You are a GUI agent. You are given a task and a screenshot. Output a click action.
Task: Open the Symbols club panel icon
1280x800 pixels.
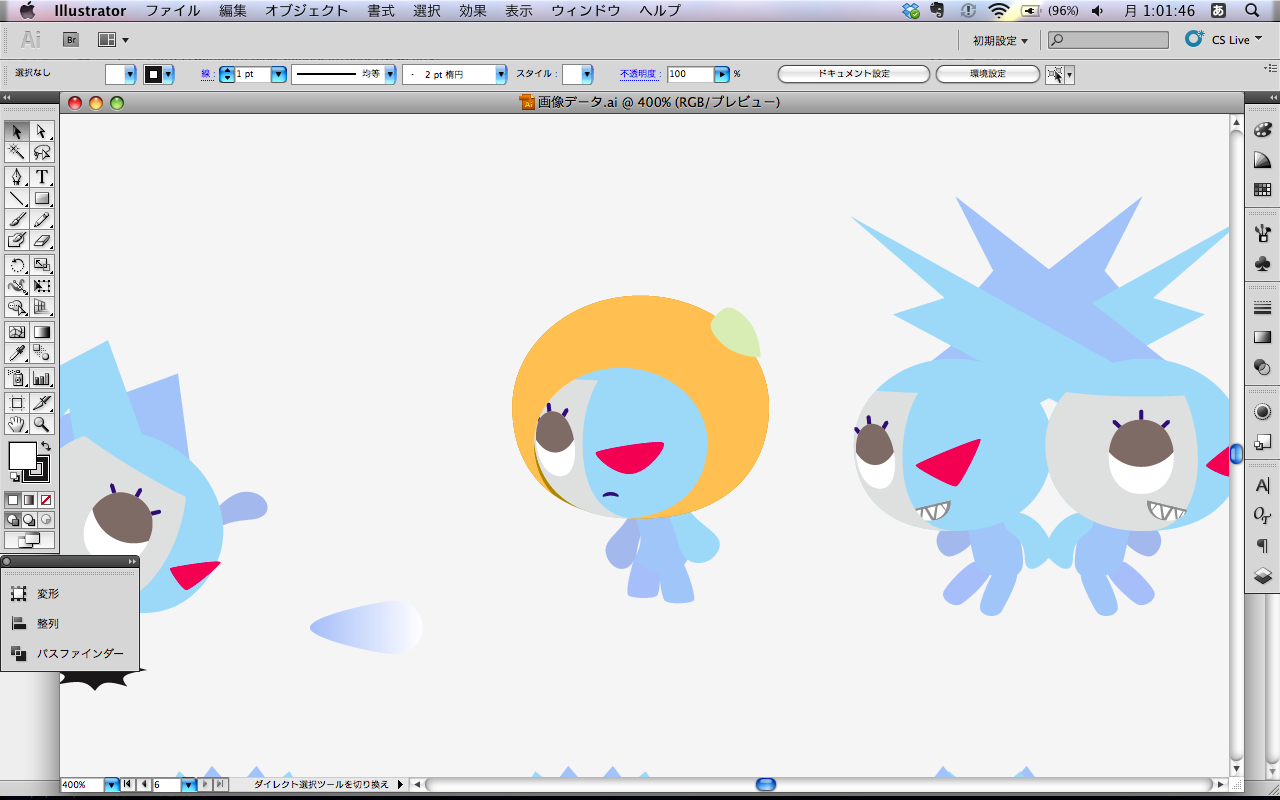(x=1262, y=263)
